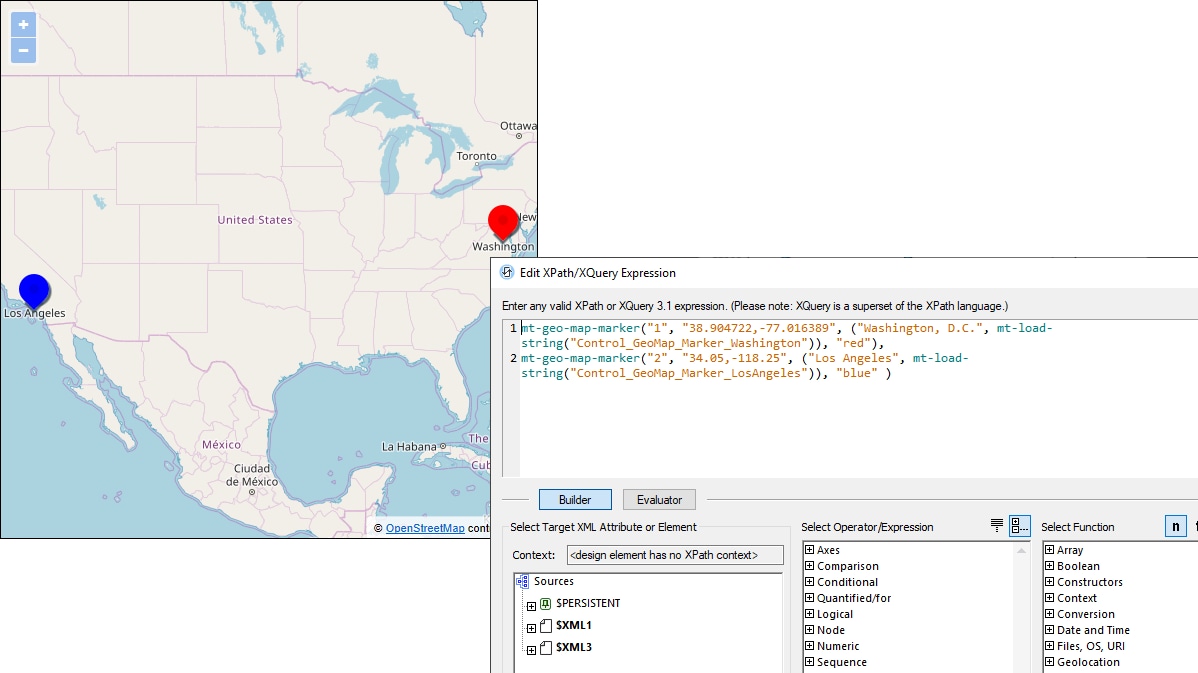Open the OpenStreetMap attribution link

click(425, 529)
